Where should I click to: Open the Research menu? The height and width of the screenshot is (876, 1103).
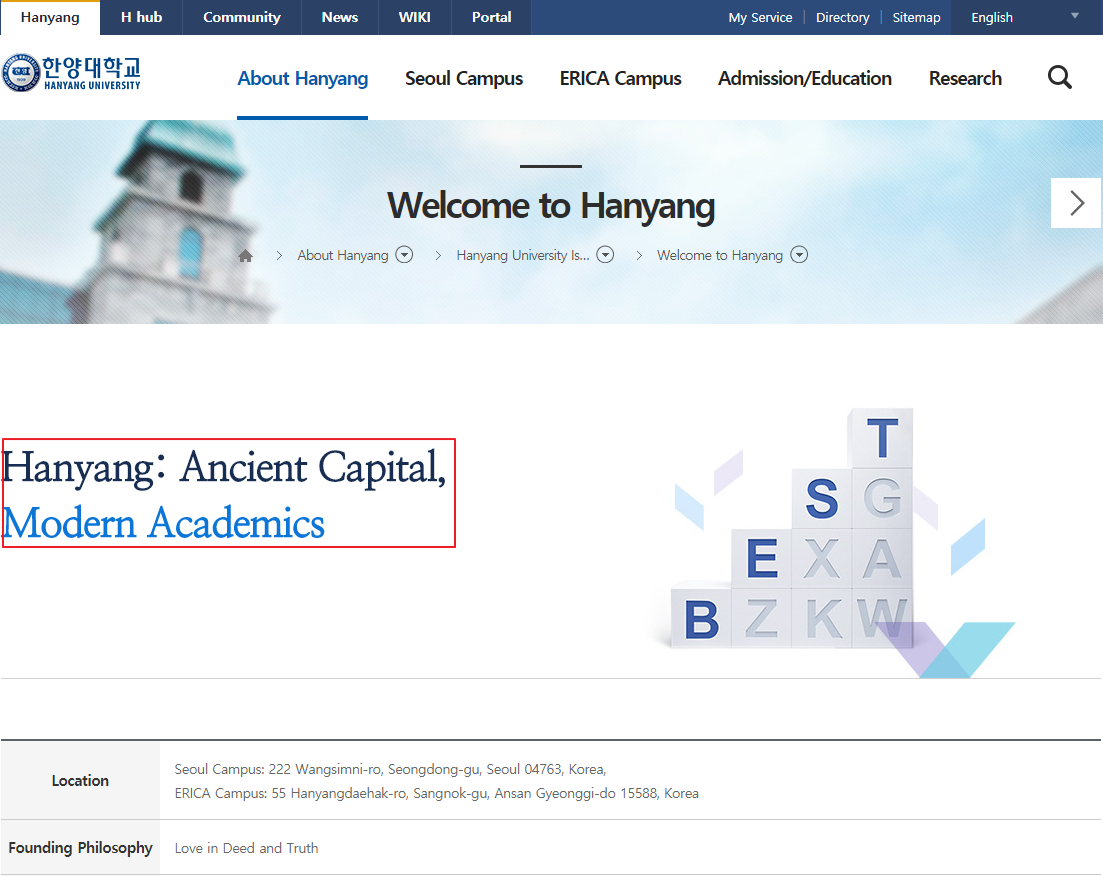coord(965,78)
